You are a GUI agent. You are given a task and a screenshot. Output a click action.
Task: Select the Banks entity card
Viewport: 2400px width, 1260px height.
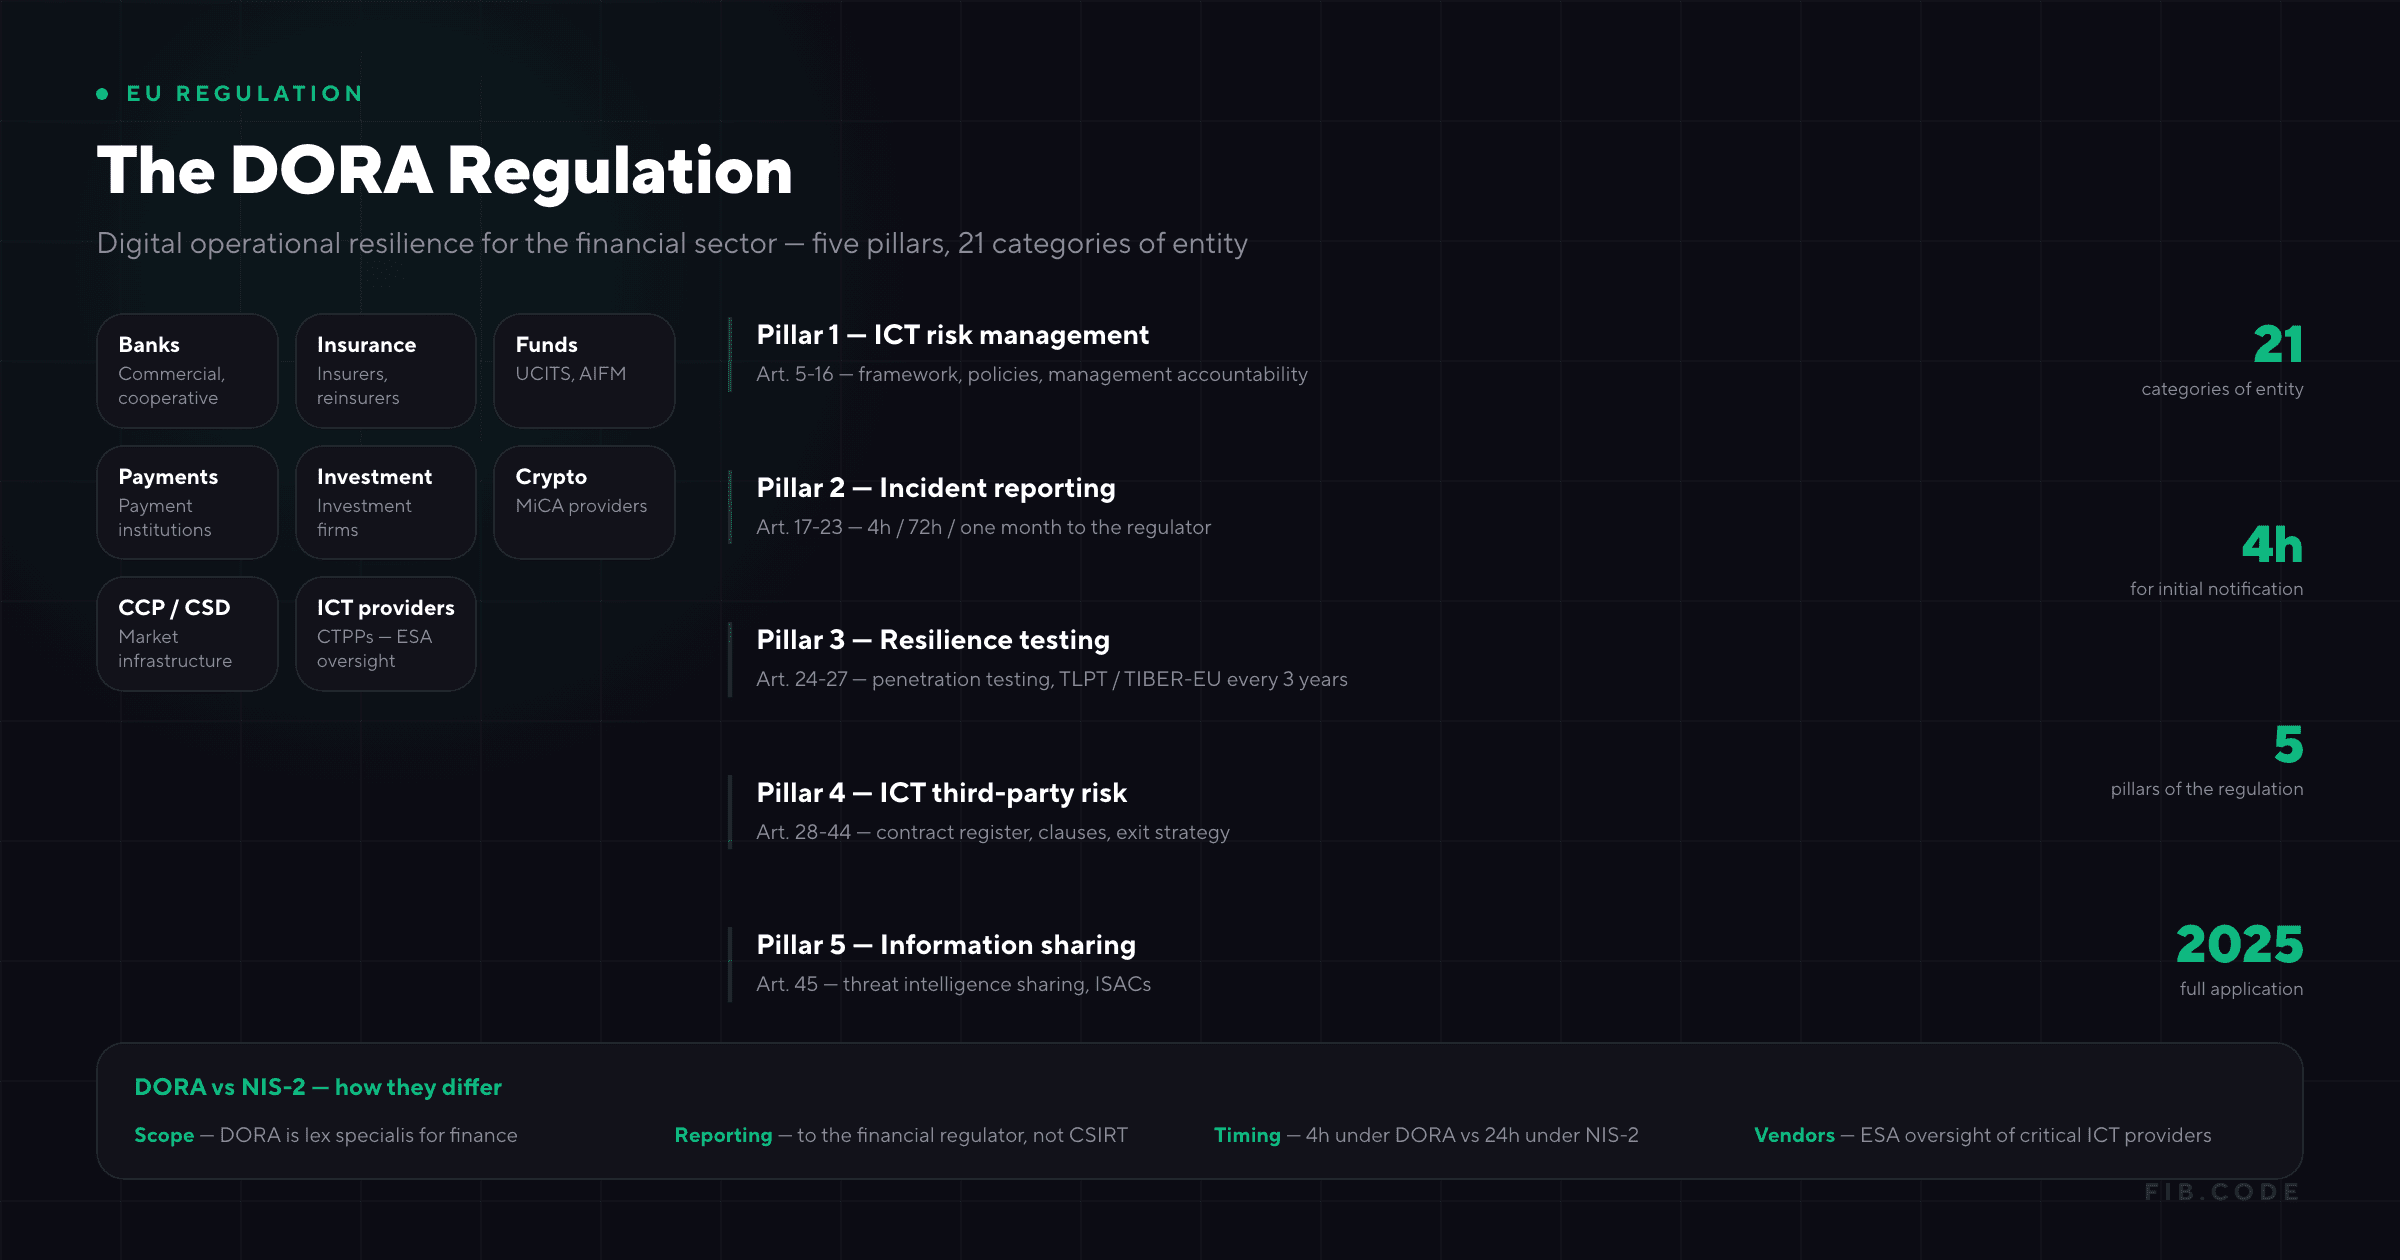pyautogui.click(x=187, y=371)
